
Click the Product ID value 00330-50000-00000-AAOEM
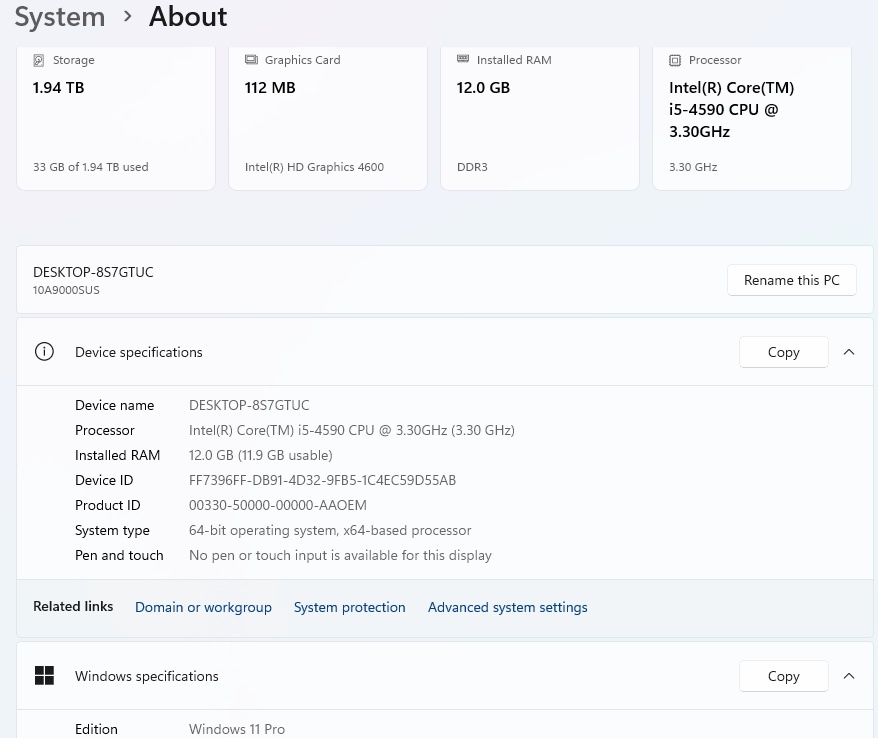point(278,505)
